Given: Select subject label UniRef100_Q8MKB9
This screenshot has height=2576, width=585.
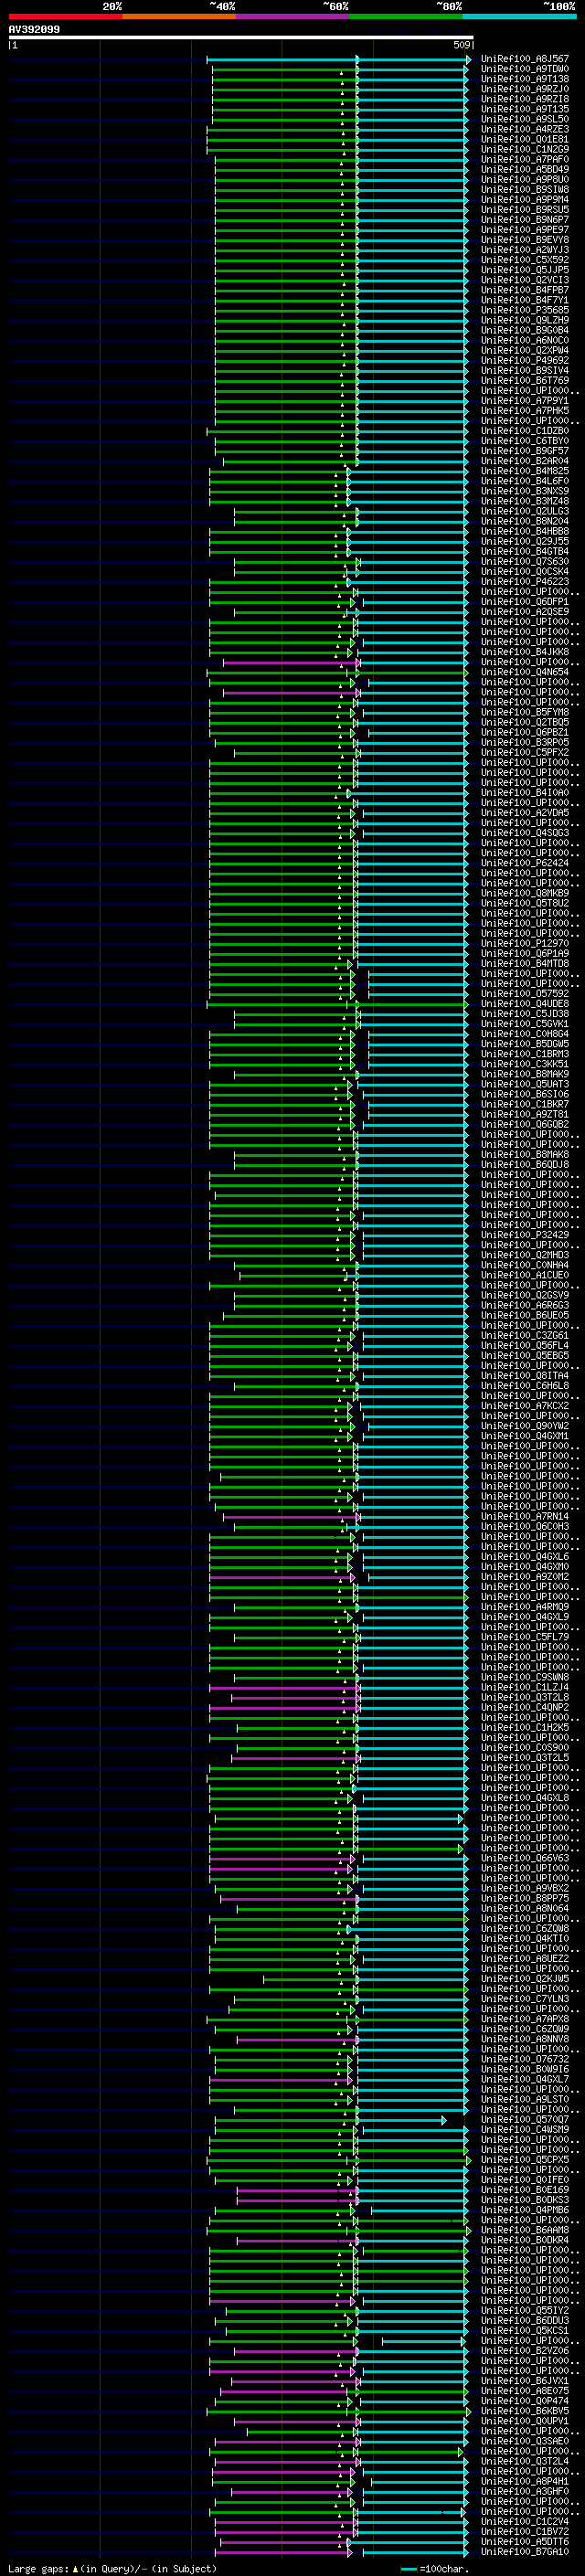Looking at the screenshot, I should tap(525, 893).
